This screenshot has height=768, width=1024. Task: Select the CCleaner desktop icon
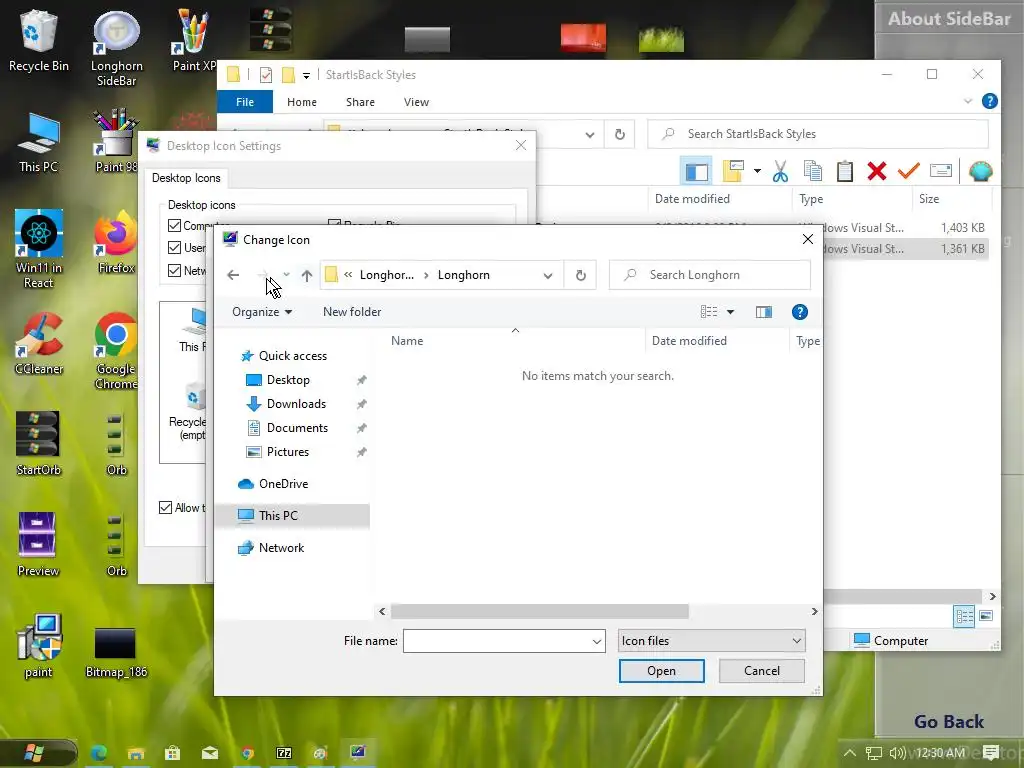pos(39,344)
